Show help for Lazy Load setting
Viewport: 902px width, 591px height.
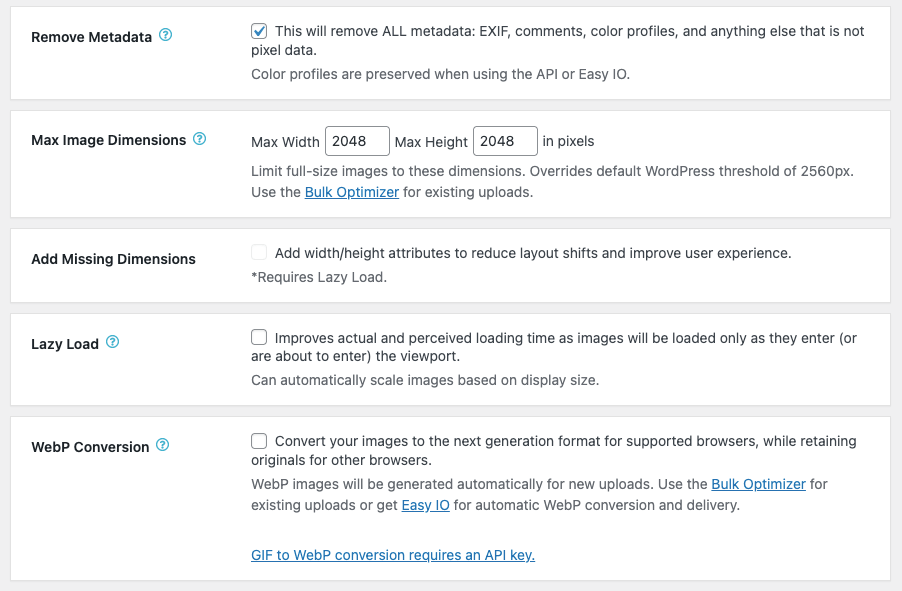pyautogui.click(x=112, y=342)
